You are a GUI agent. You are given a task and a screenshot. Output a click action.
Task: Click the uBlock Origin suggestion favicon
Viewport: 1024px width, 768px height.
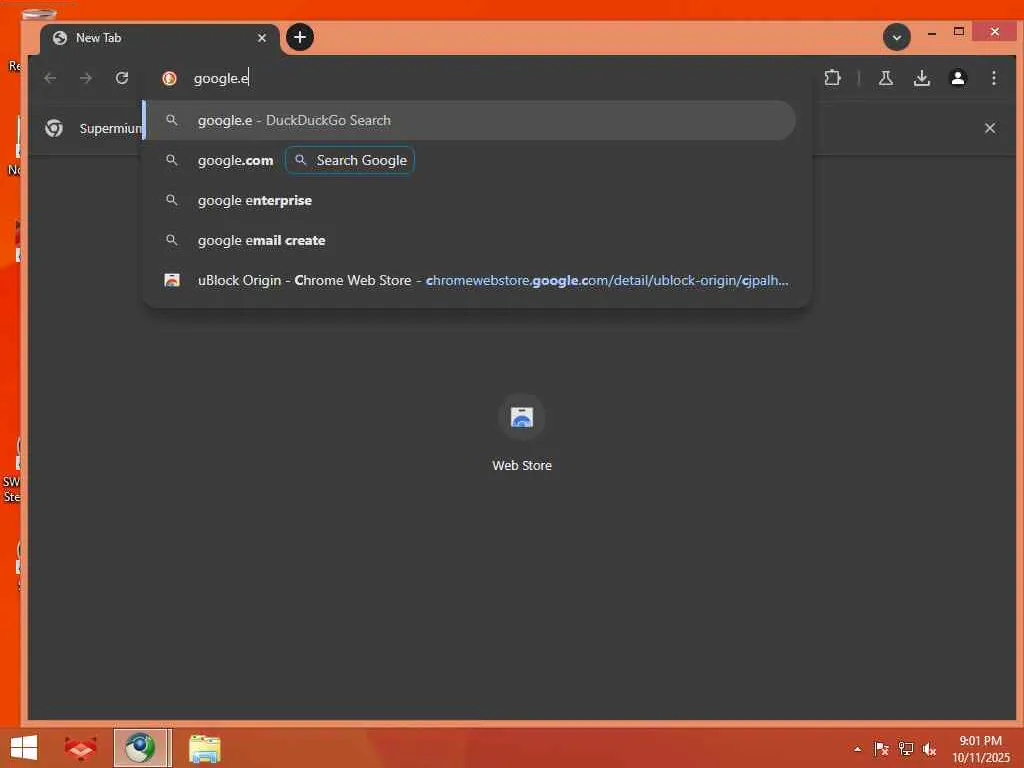click(x=172, y=280)
